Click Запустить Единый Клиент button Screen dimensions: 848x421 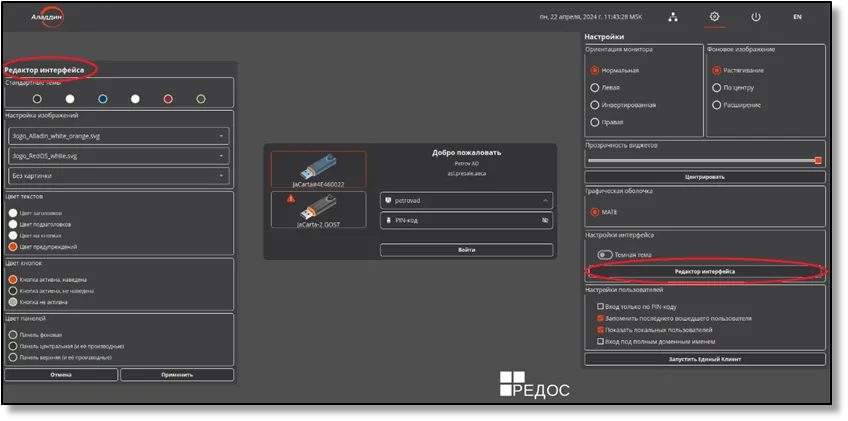[x=705, y=359]
